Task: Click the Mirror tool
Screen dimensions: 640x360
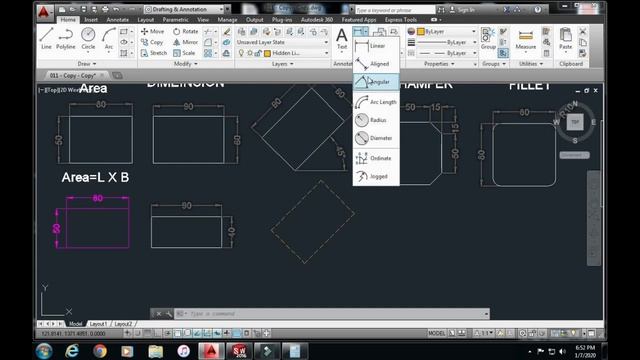Action: [x=185, y=42]
